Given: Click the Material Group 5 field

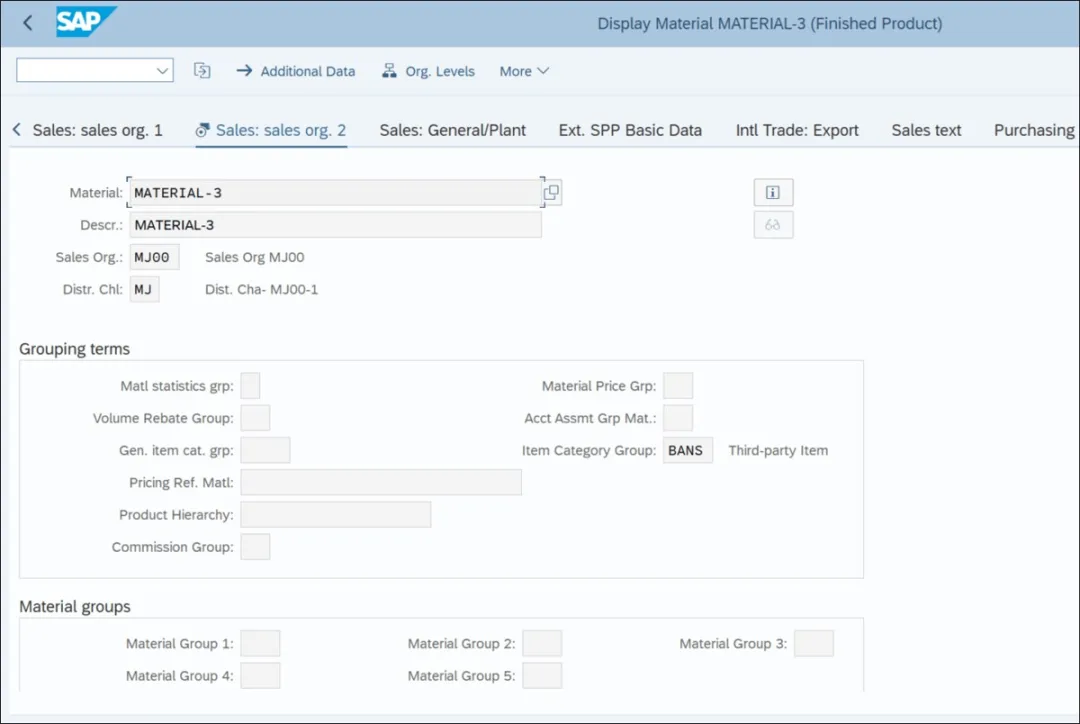Looking at the screenshot, I should [x=542, y=676].
